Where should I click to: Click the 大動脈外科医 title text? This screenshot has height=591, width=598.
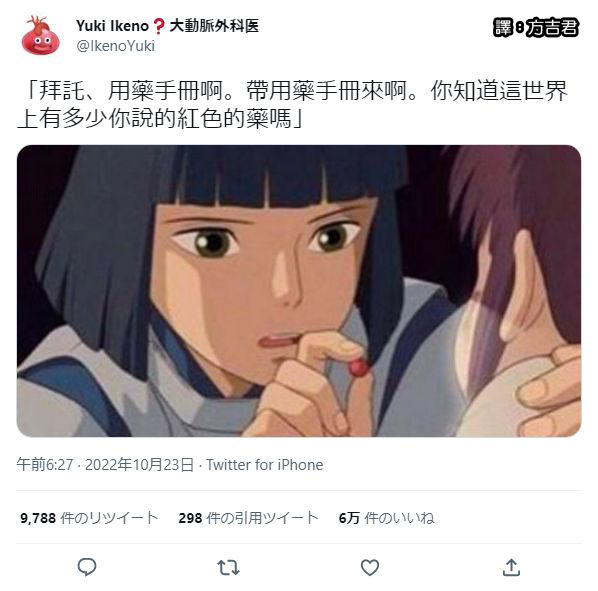click(x=214, y=26)
